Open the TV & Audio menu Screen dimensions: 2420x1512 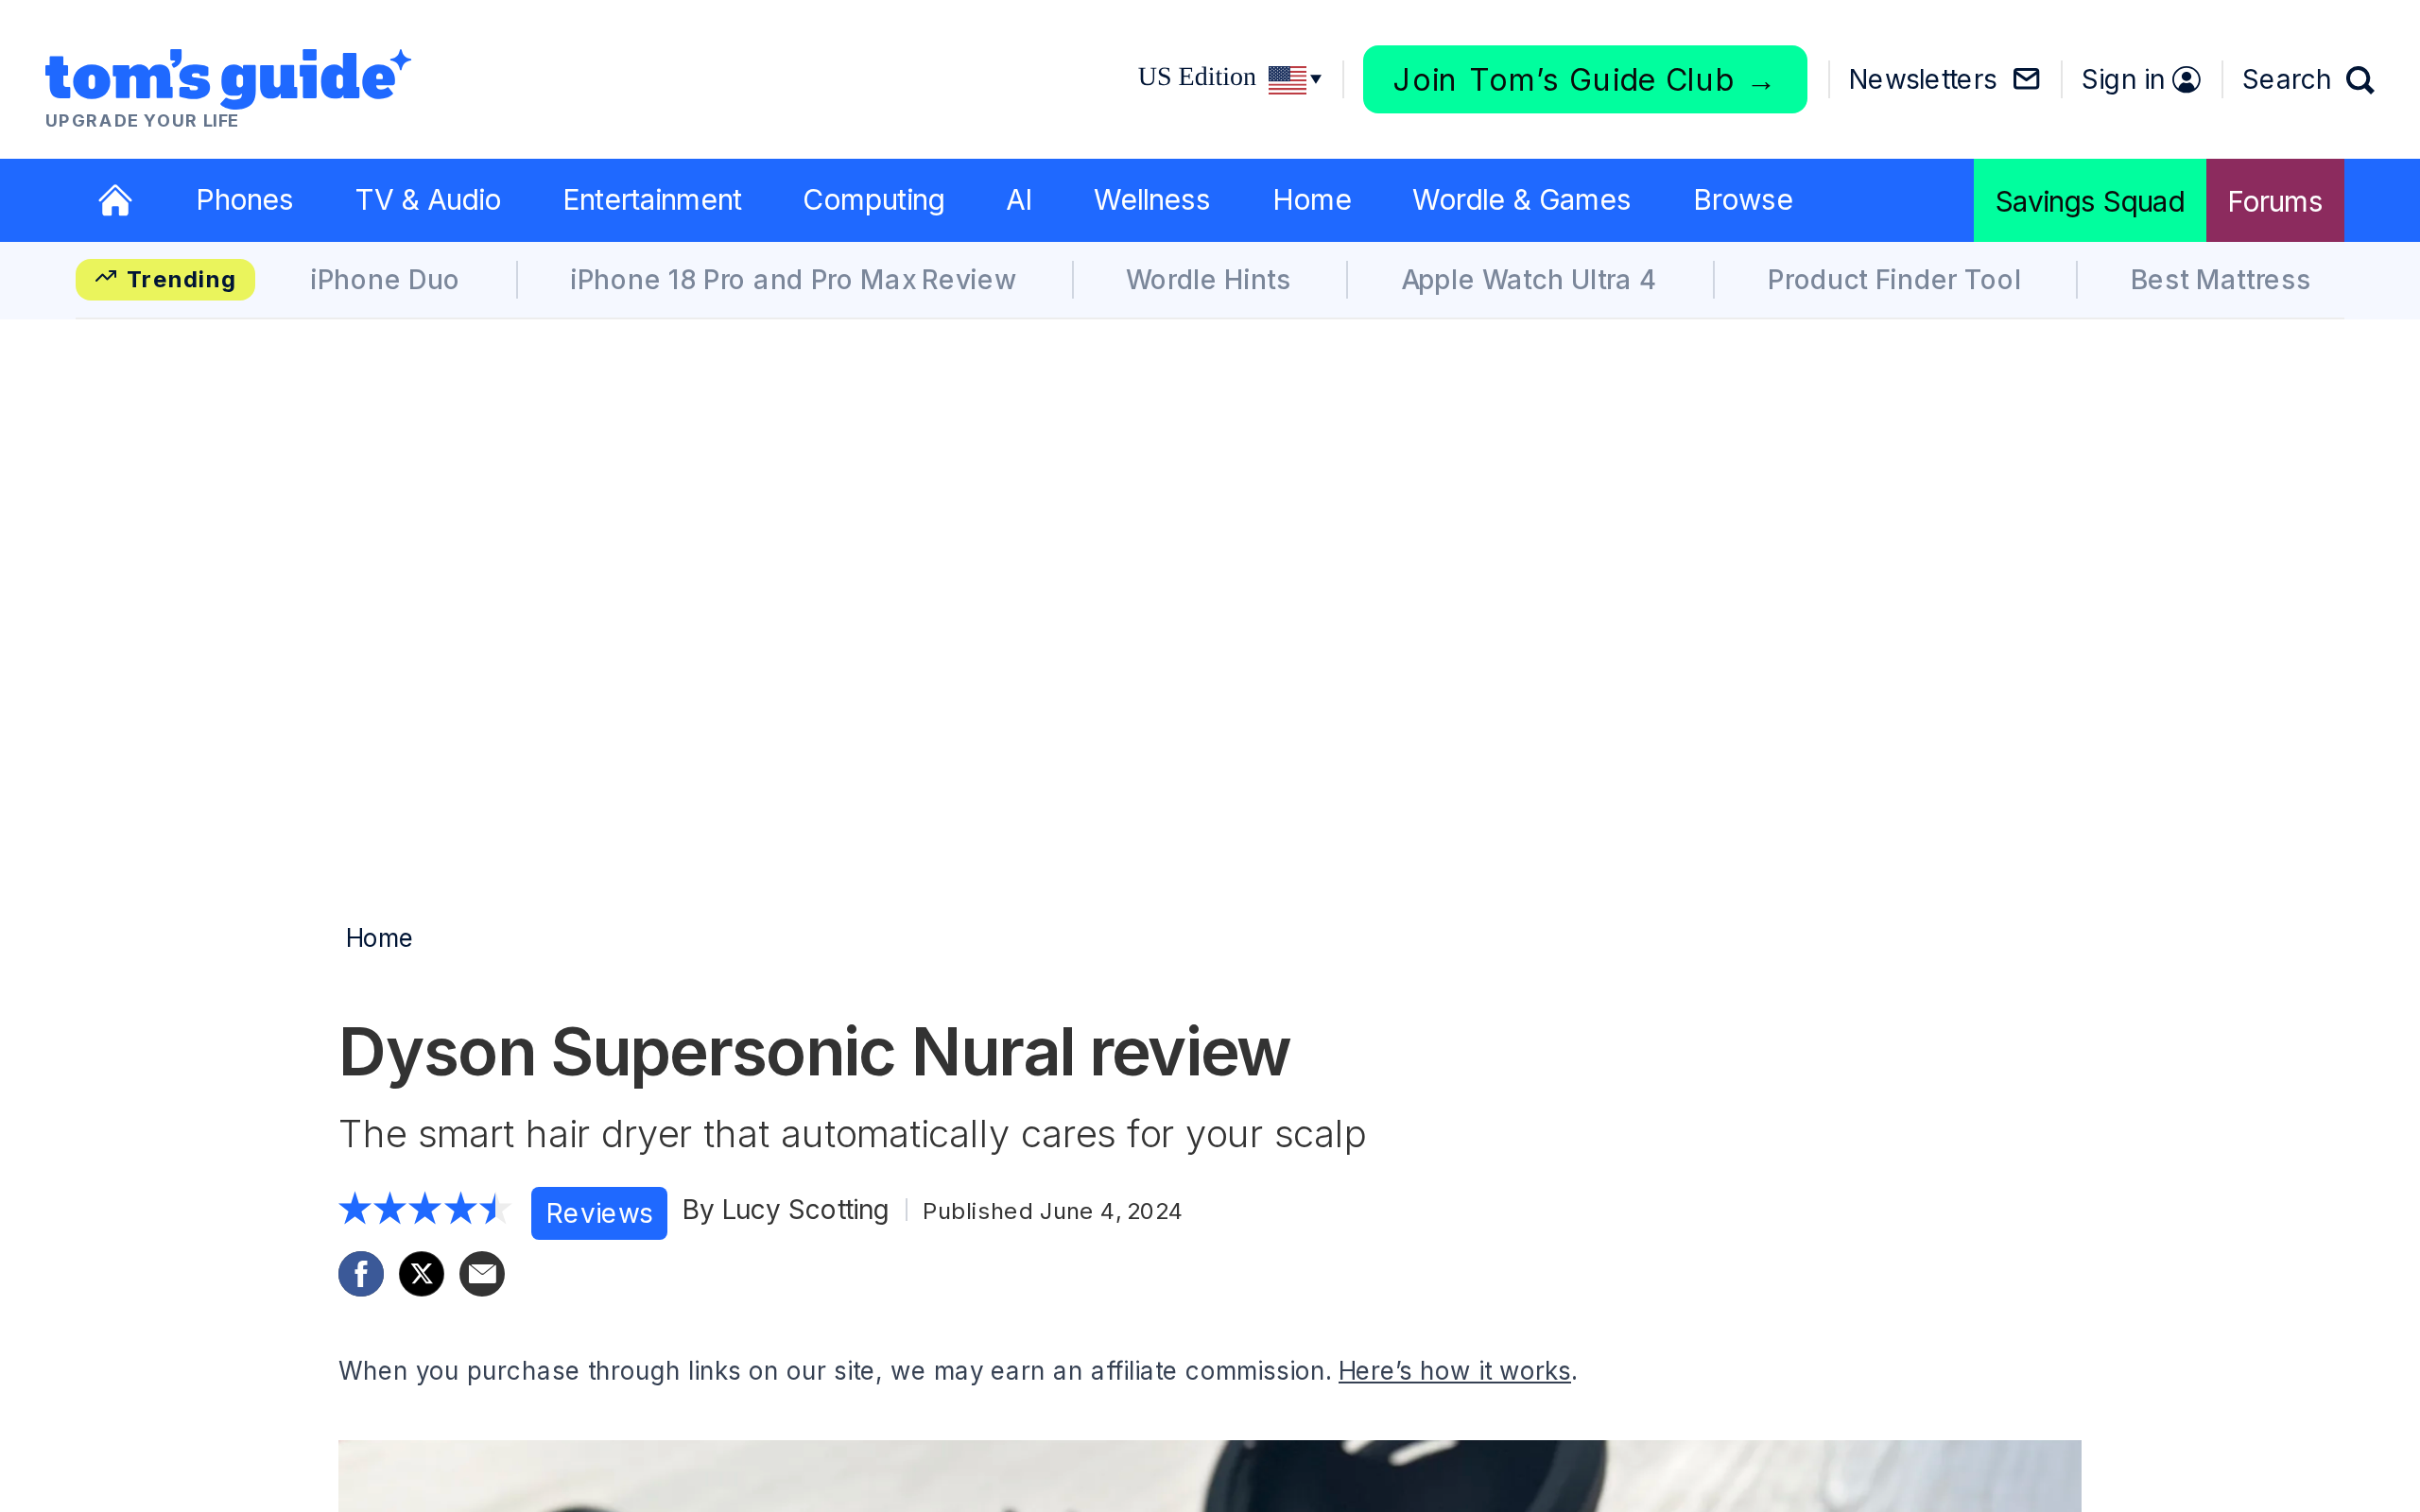(428, 200)
